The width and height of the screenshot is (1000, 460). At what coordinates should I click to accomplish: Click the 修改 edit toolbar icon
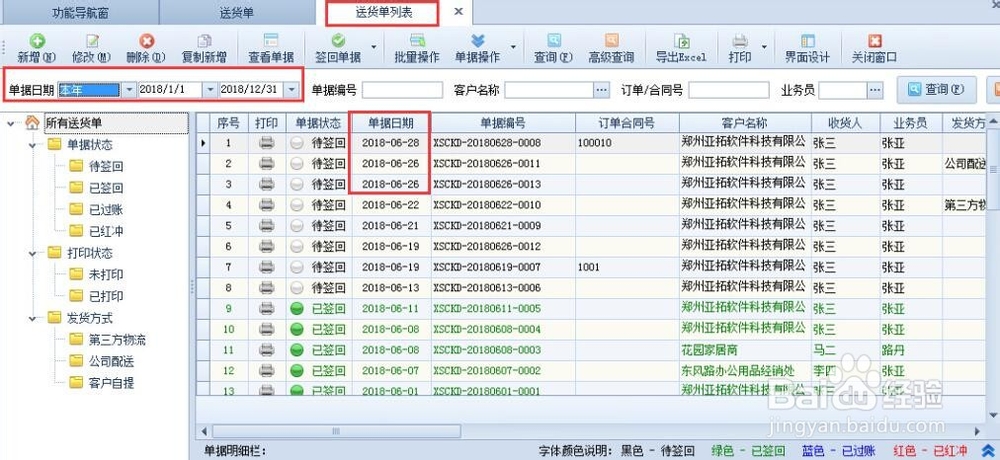(92, 41)
